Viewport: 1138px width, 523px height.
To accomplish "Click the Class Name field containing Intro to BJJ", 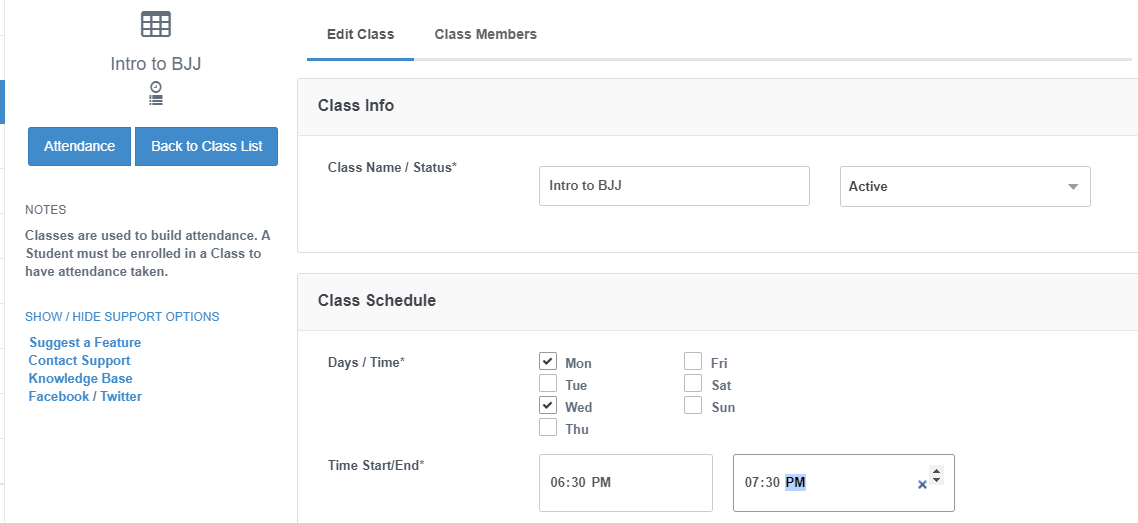I will (674, 186).
